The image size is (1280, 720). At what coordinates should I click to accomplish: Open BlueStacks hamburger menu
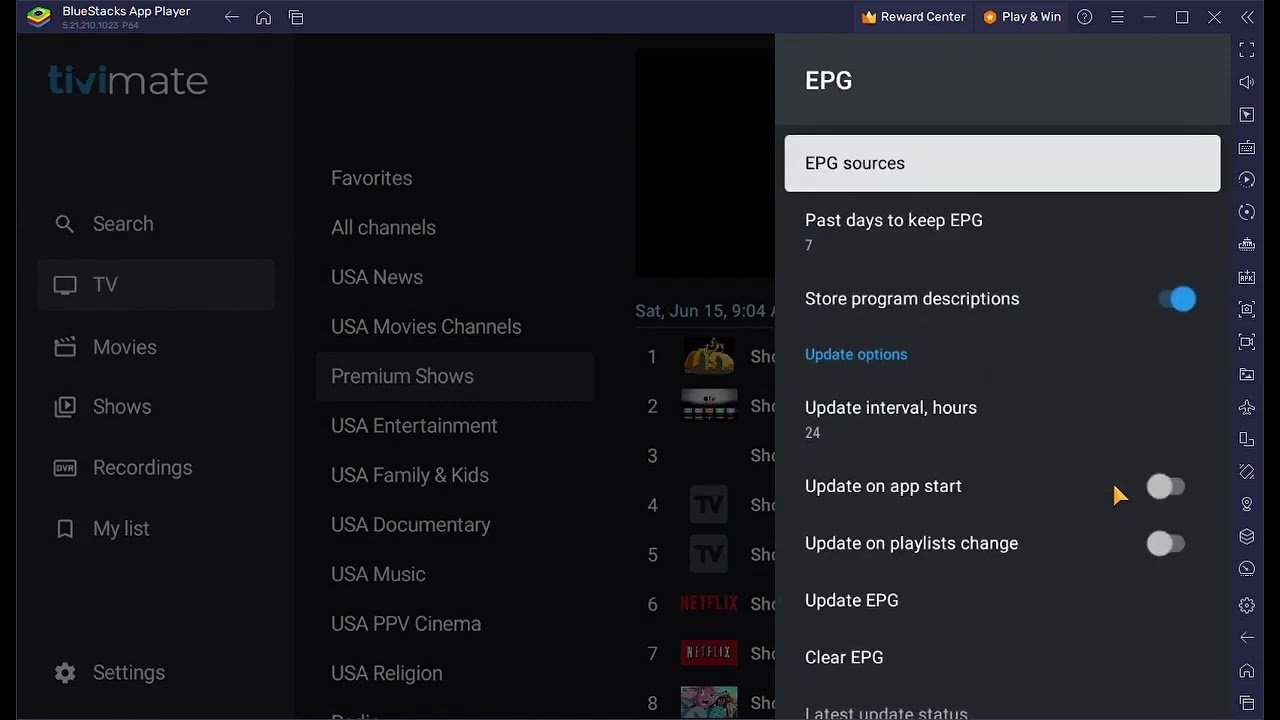coord(1117,17)
